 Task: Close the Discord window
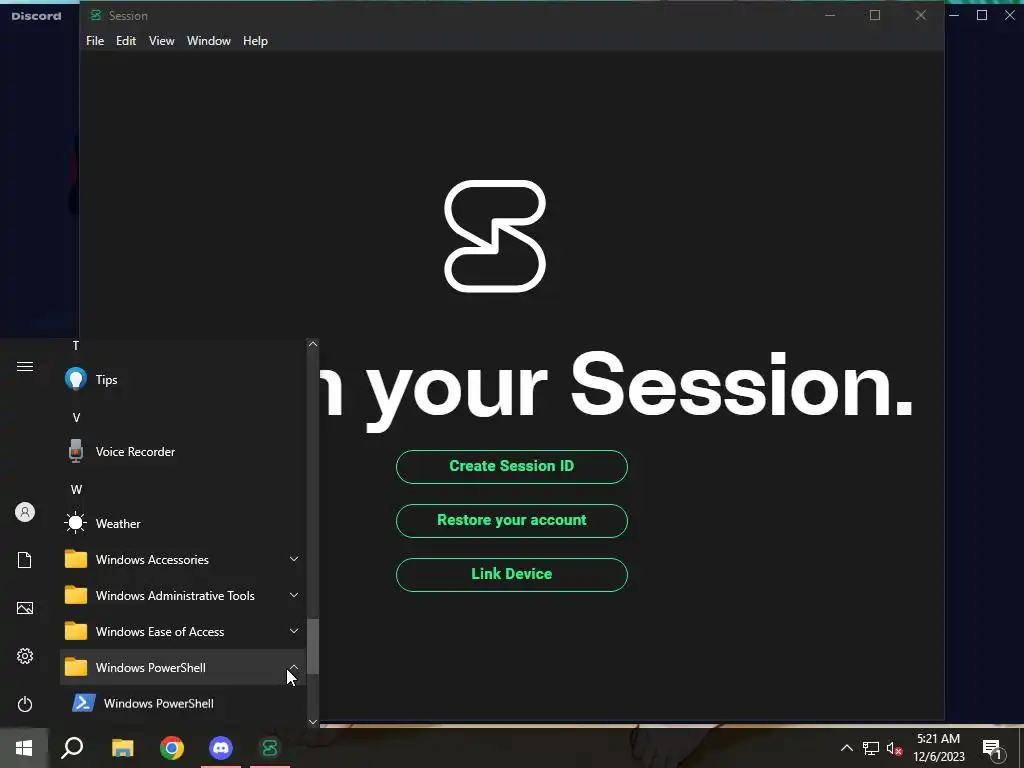click(1010, 15)
